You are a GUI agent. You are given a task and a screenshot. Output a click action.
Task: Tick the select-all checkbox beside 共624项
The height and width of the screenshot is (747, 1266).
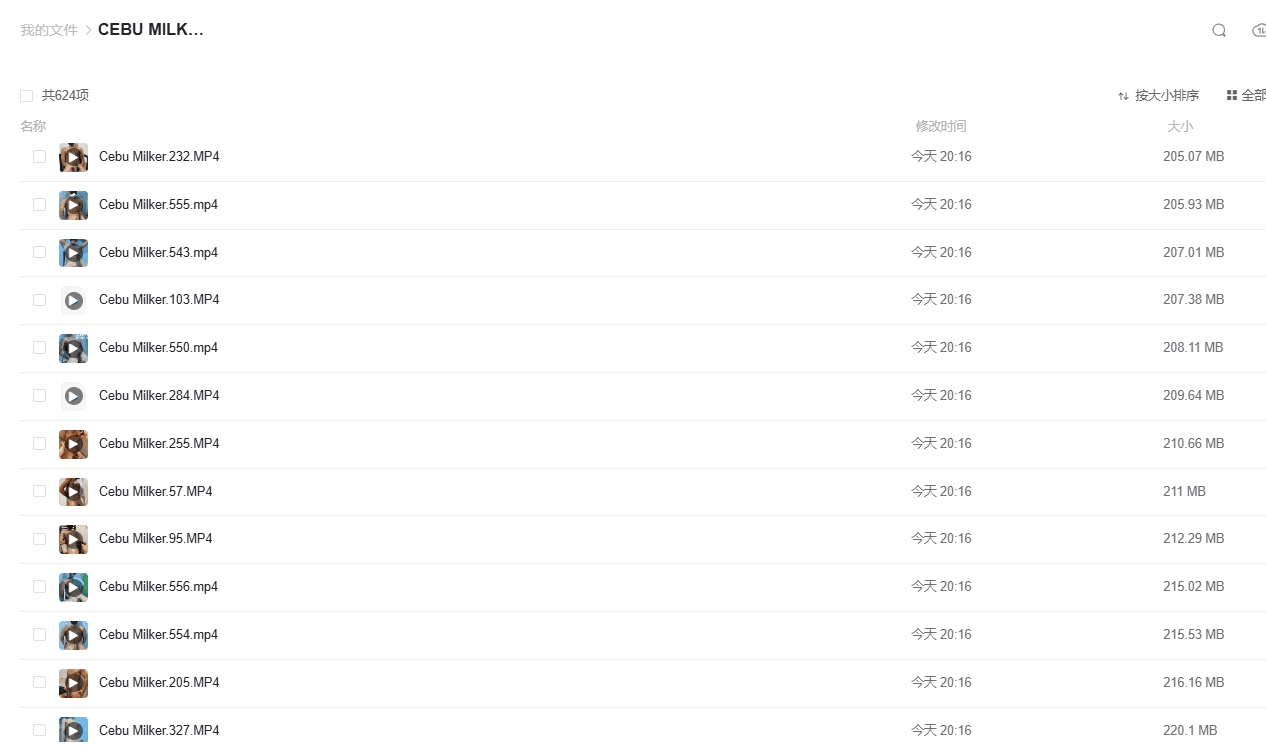click(26, 96)
